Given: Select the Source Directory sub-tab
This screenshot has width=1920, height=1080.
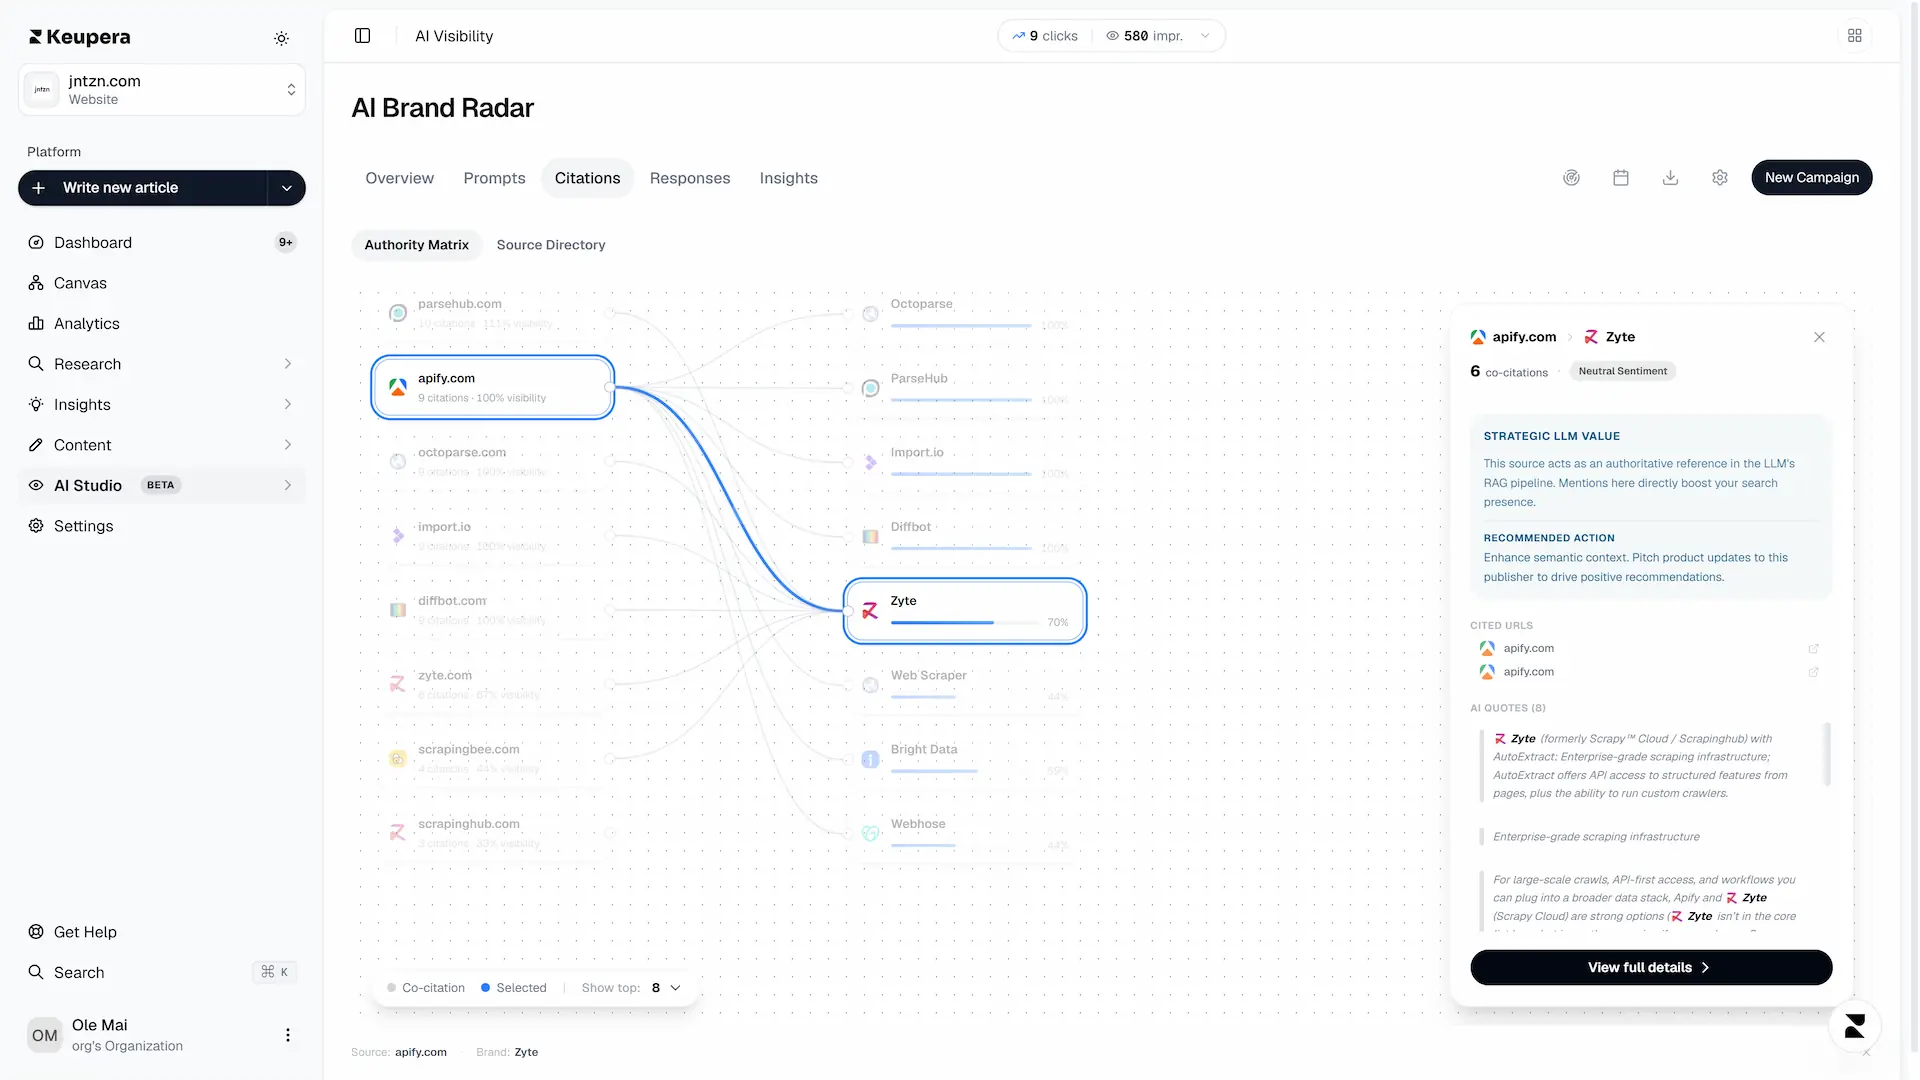Looking at the screenshot, I should pyautogui.click(x=551, y=245).
